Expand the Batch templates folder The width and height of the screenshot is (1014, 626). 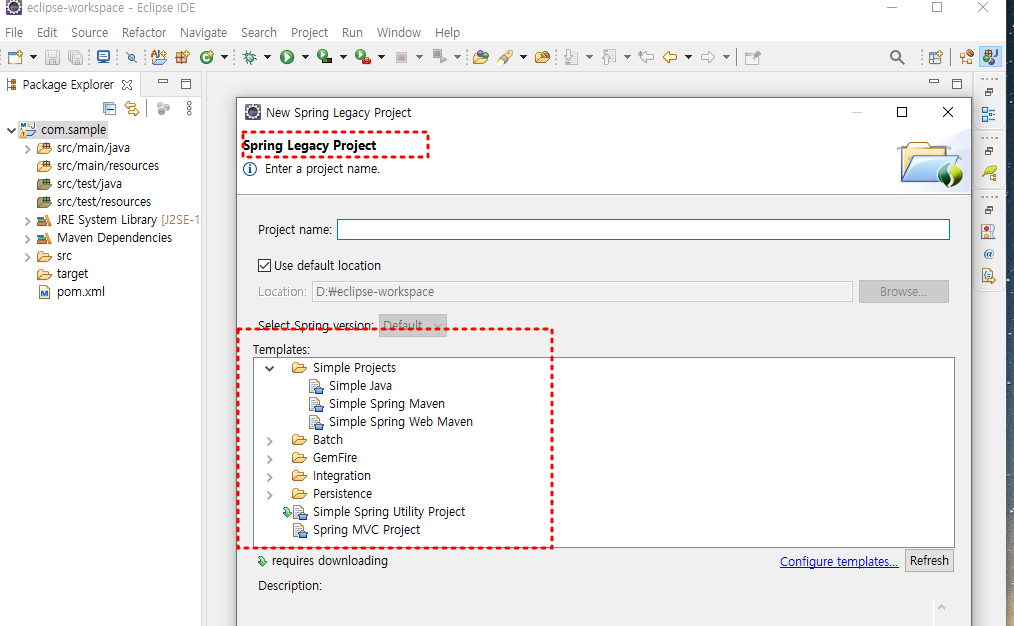(270, 440)
